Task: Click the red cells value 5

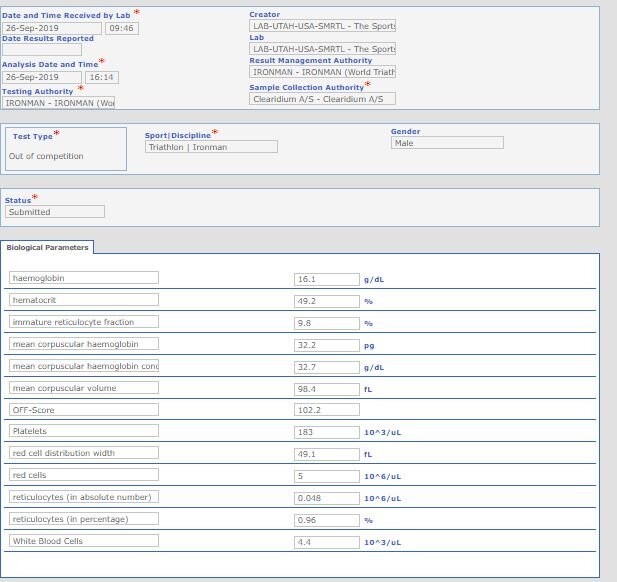Action: (x=327, y=476)
